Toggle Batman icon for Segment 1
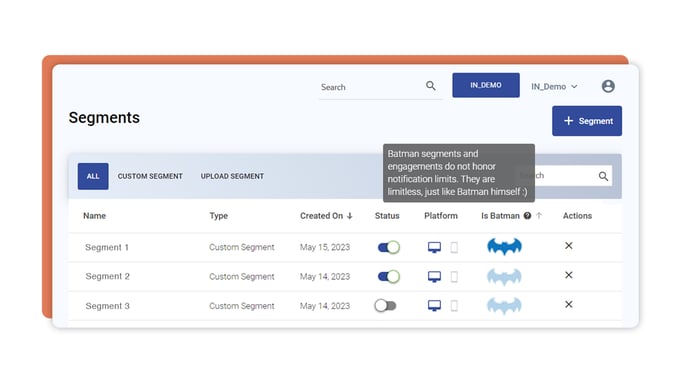Screen dimensions: 681x383 504,247
